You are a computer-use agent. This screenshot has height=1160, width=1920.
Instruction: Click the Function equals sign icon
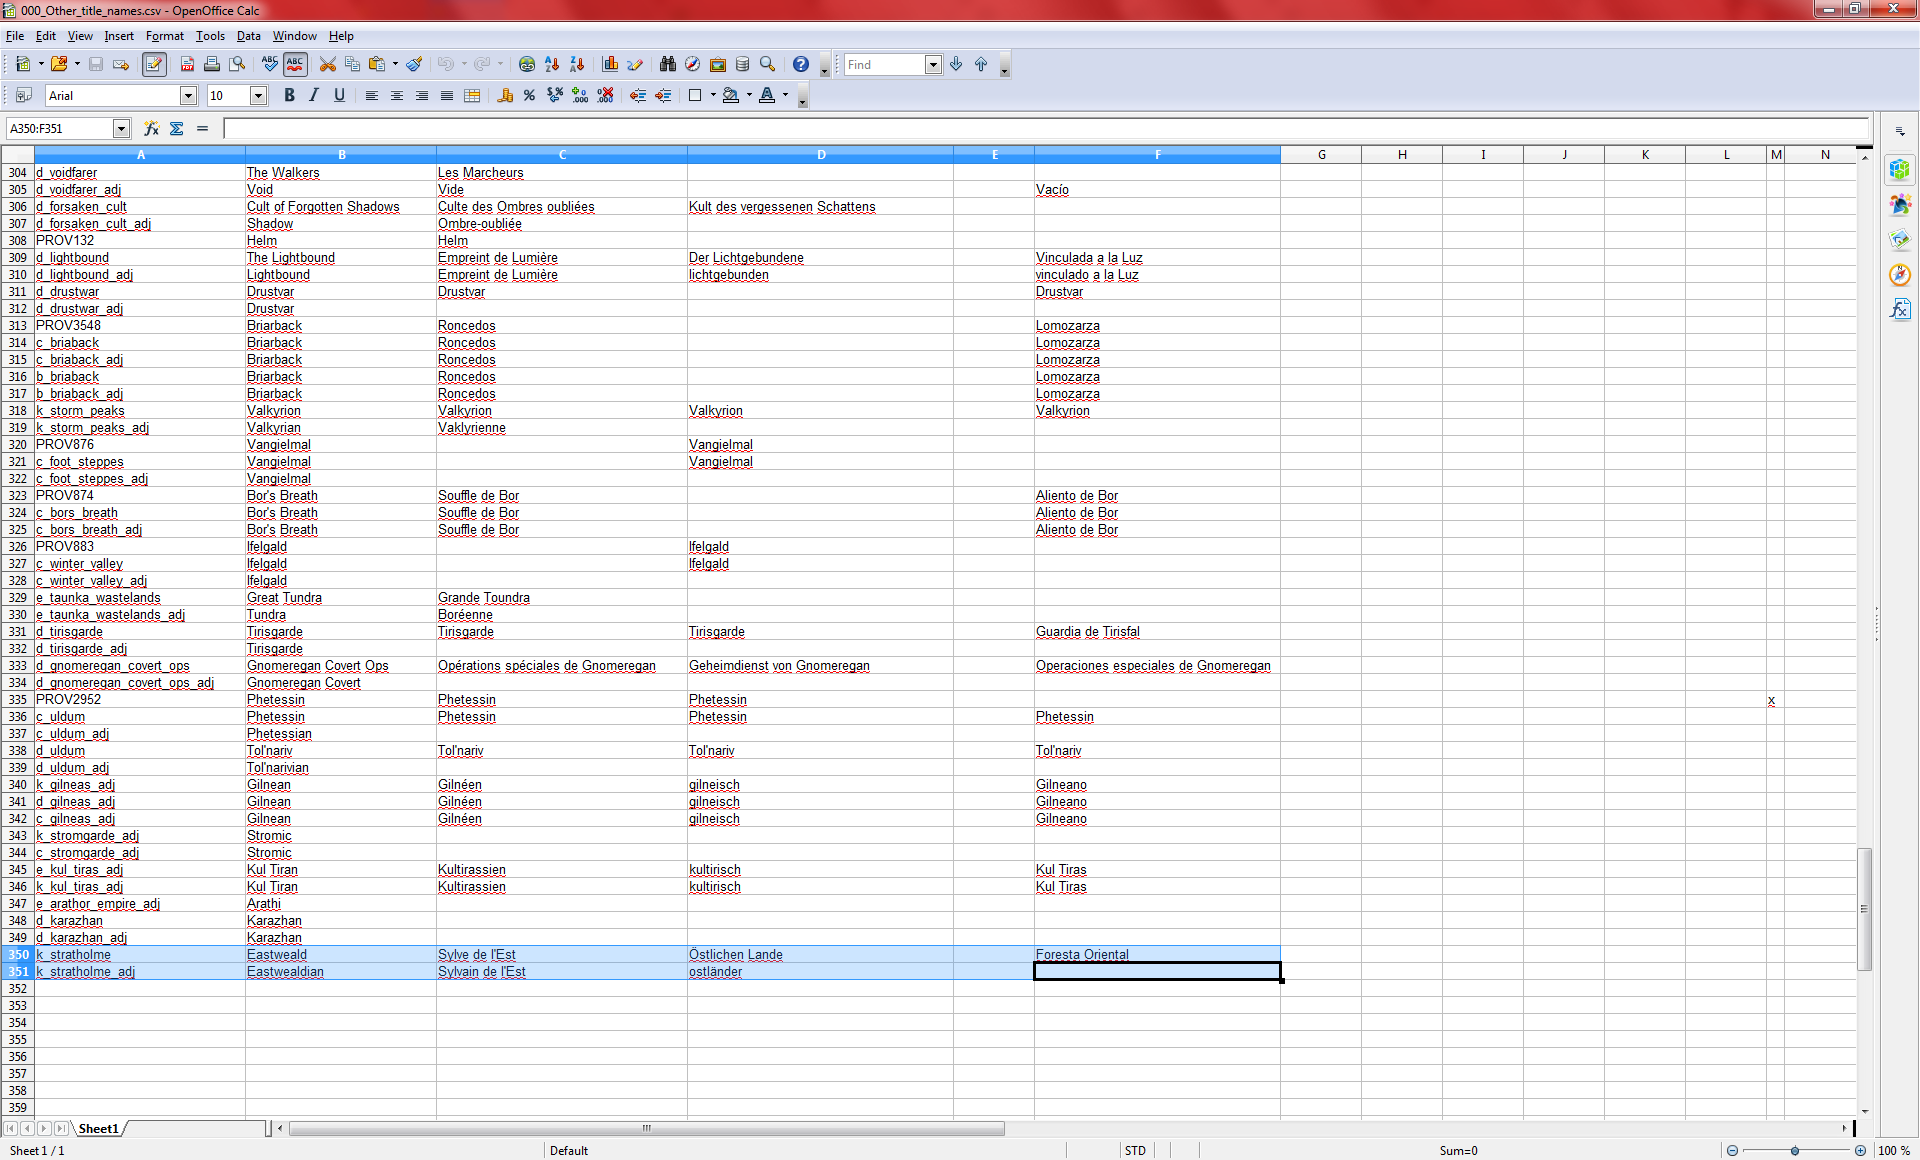[x=202, y=128]
